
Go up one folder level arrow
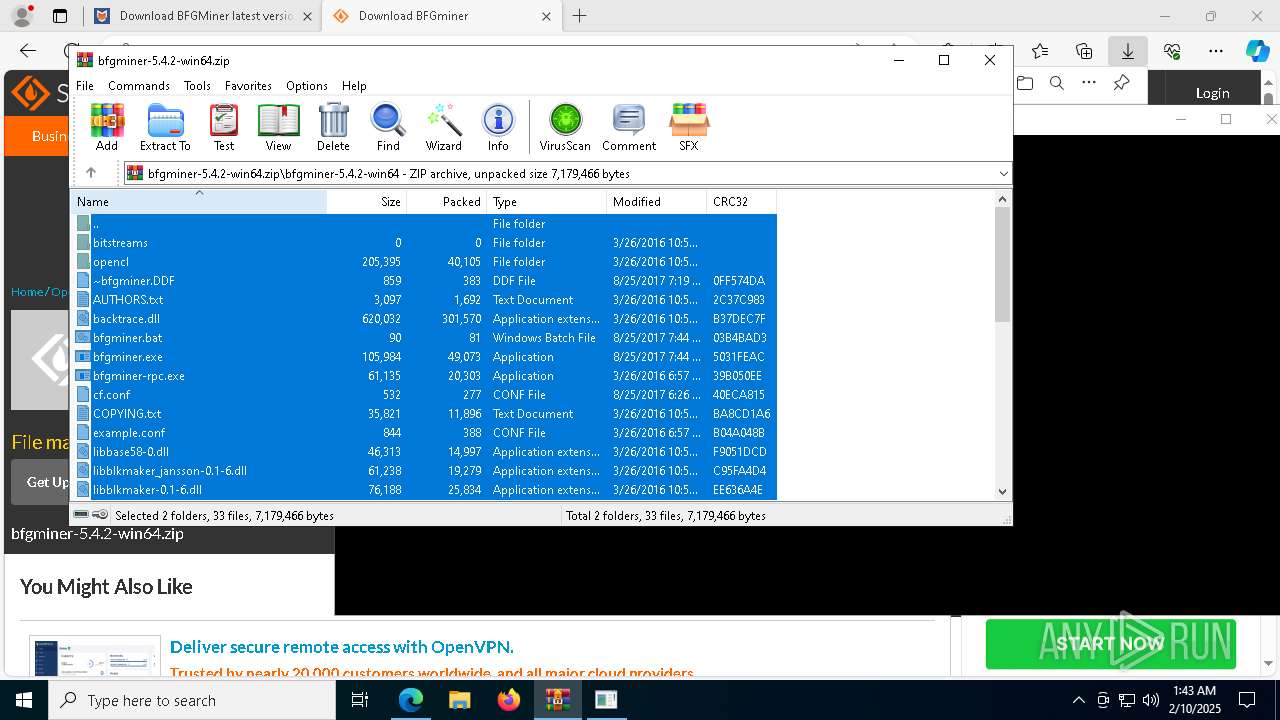(x=91, y=173)
